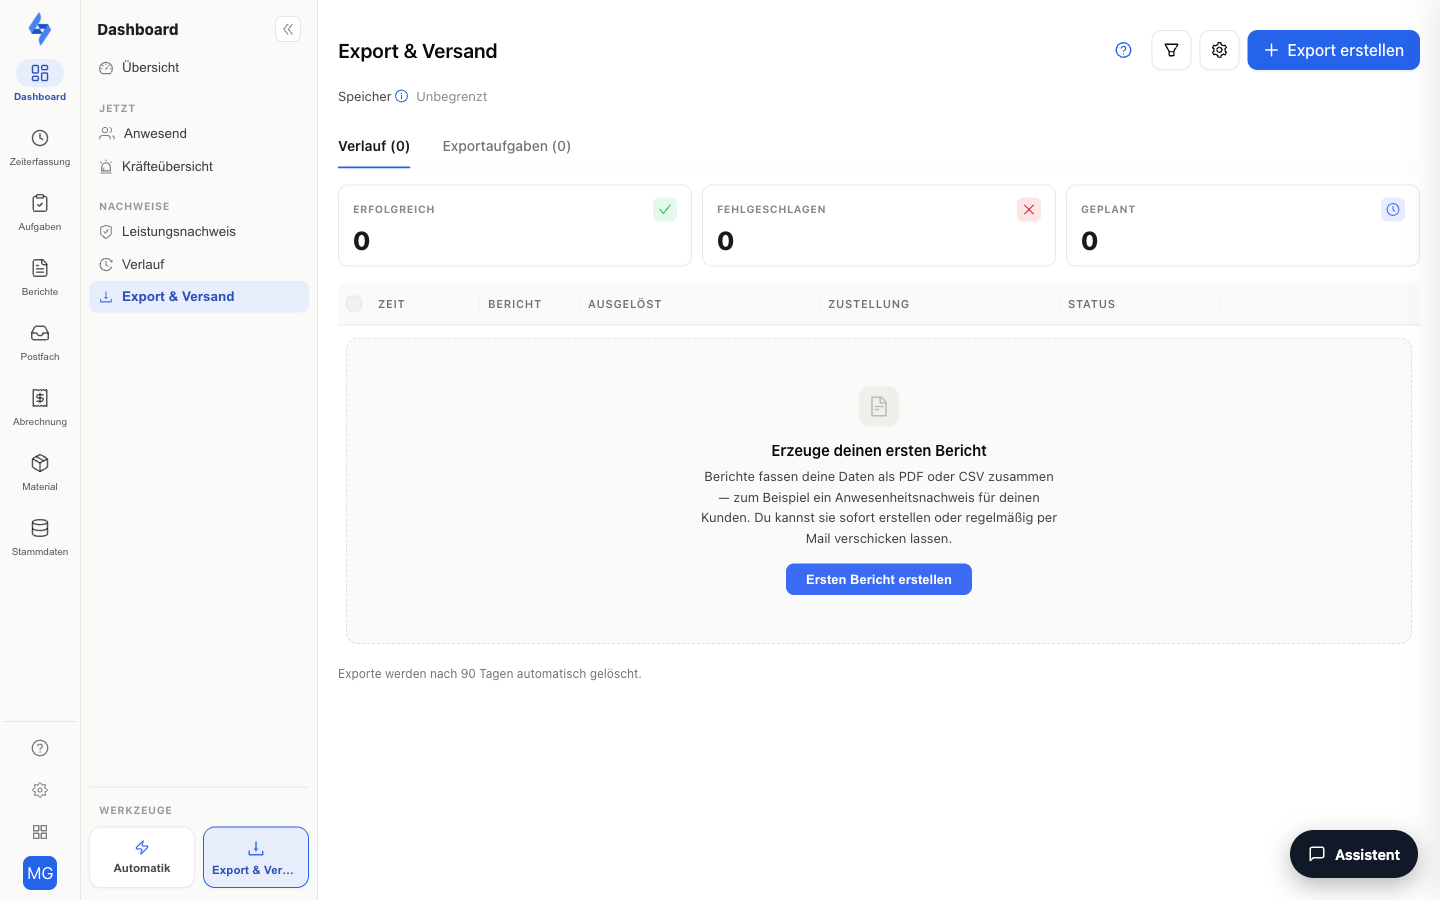The height and width of the screenshot is (900, 1440).
Task: Click the Geplant stat card
Action: tap(1243, 226)
